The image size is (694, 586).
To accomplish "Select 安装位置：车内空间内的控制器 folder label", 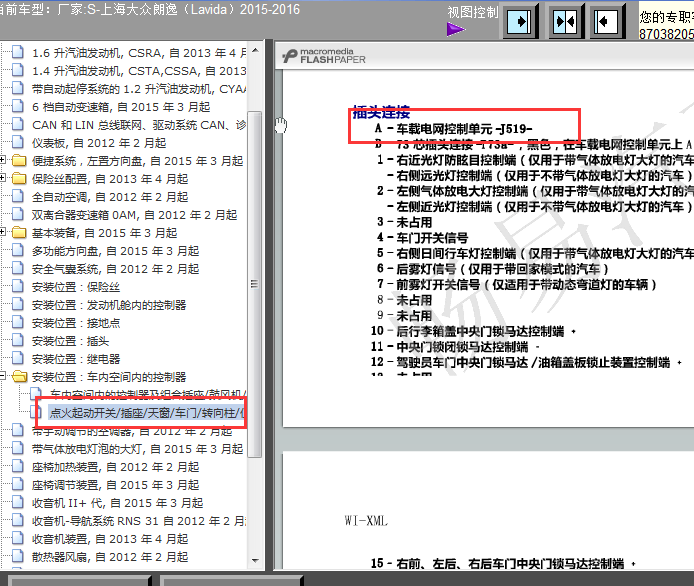I will pos(109,377).
